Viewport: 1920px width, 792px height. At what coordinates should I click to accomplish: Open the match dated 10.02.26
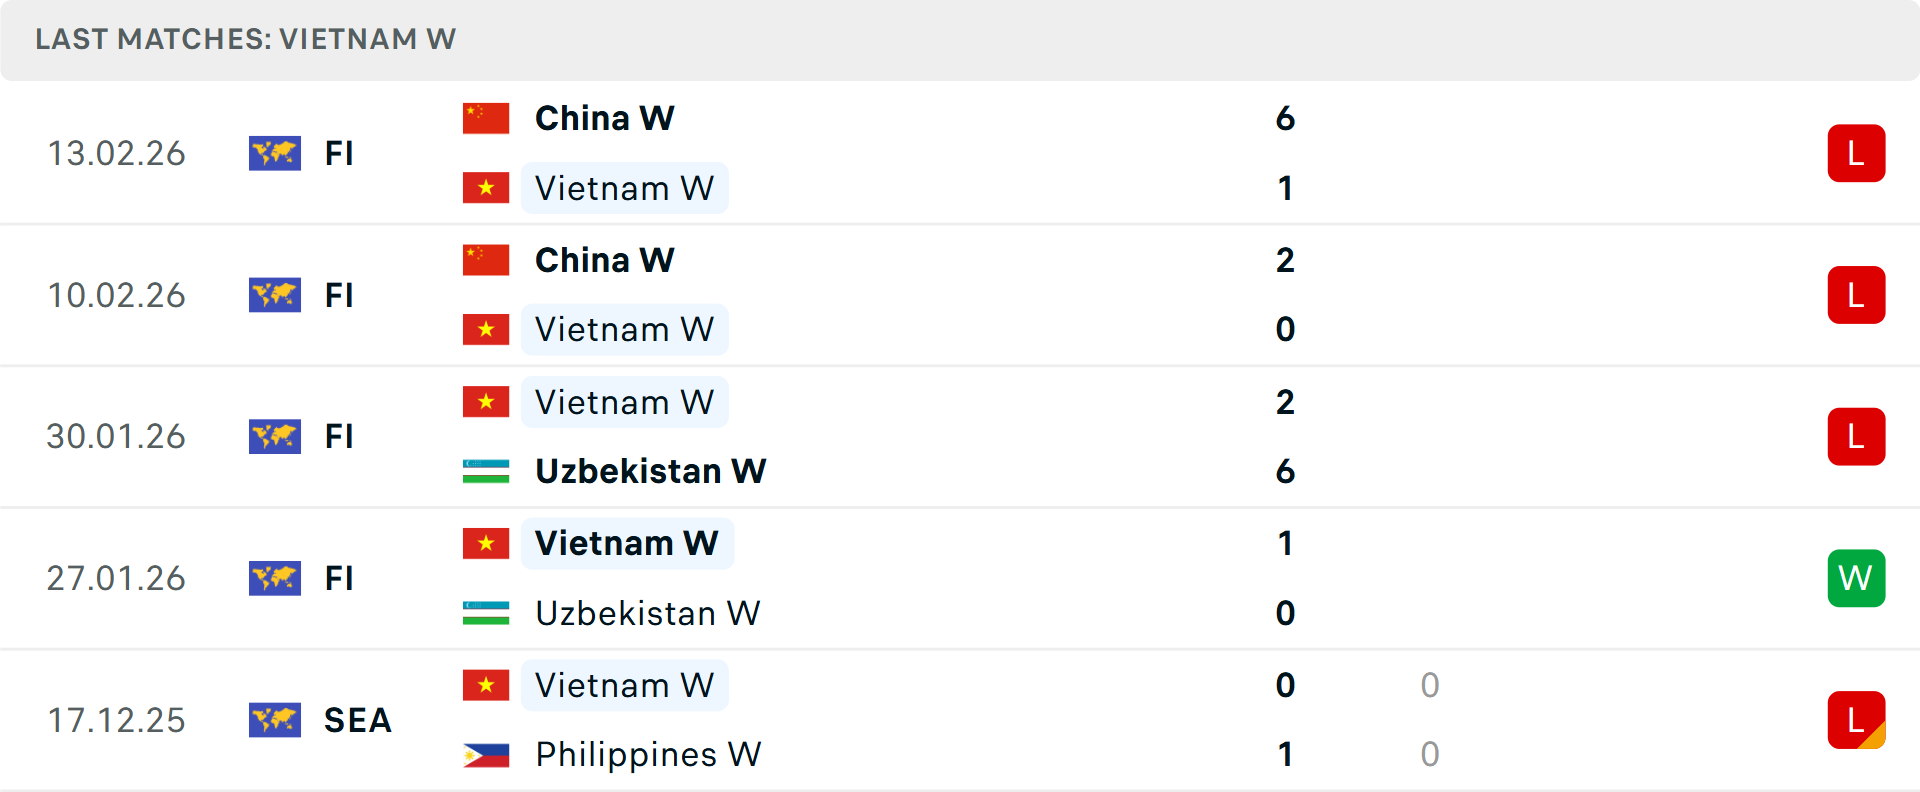(960, 295)
